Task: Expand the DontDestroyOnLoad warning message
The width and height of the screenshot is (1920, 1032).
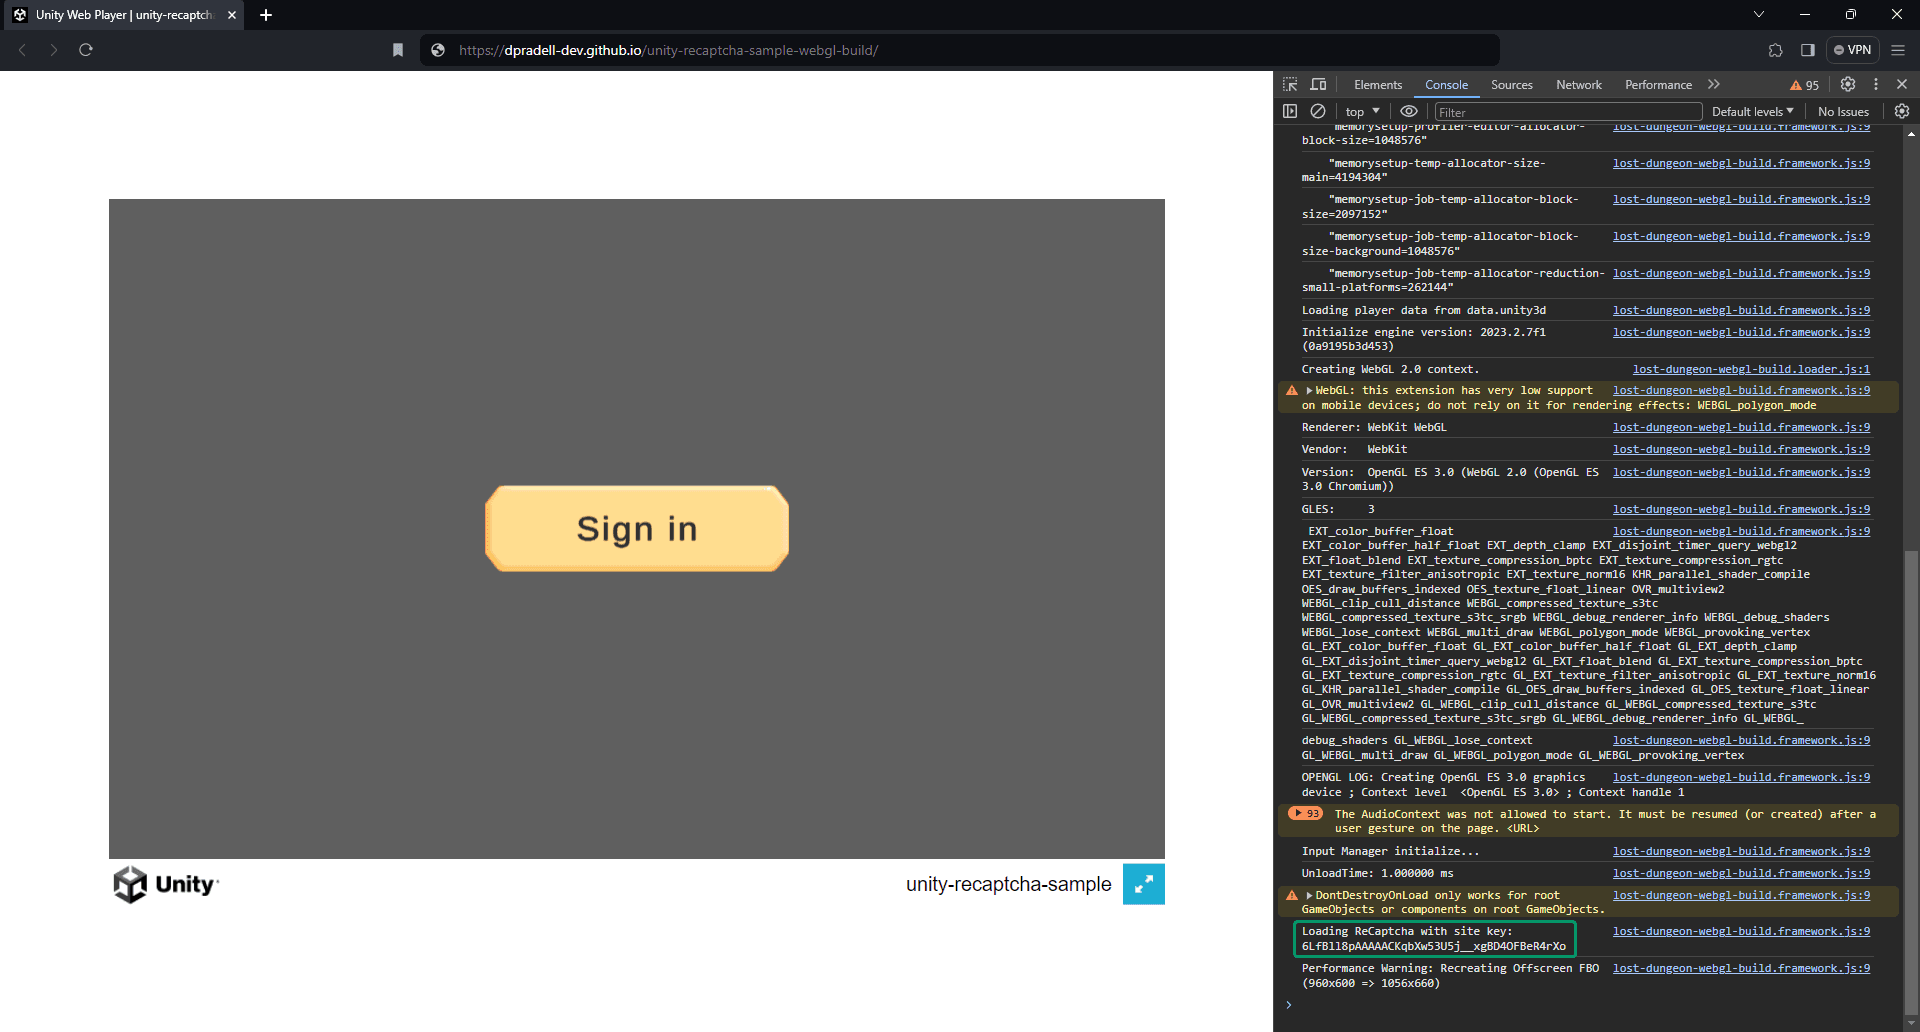Action: pos(1310,895)
